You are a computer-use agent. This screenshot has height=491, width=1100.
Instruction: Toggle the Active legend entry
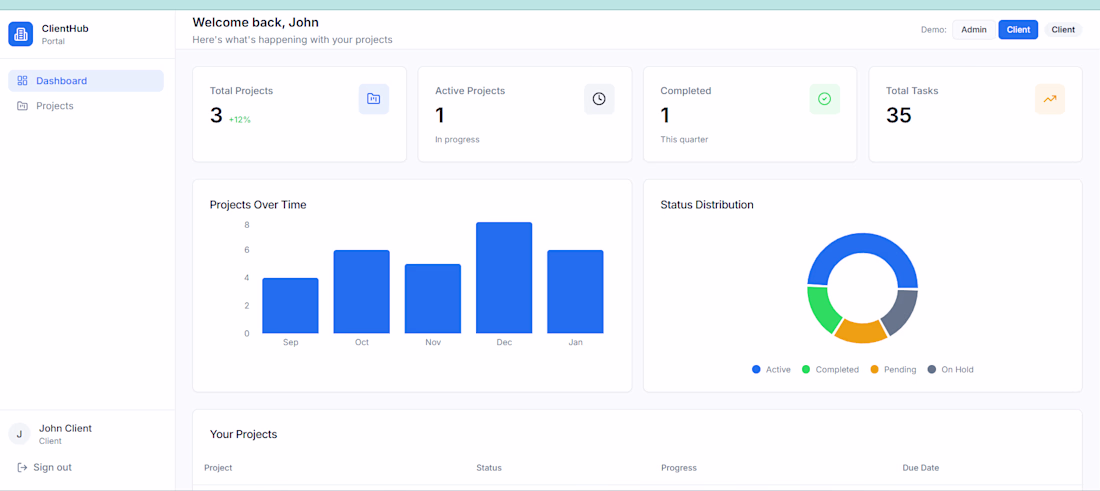pos(771,370)
